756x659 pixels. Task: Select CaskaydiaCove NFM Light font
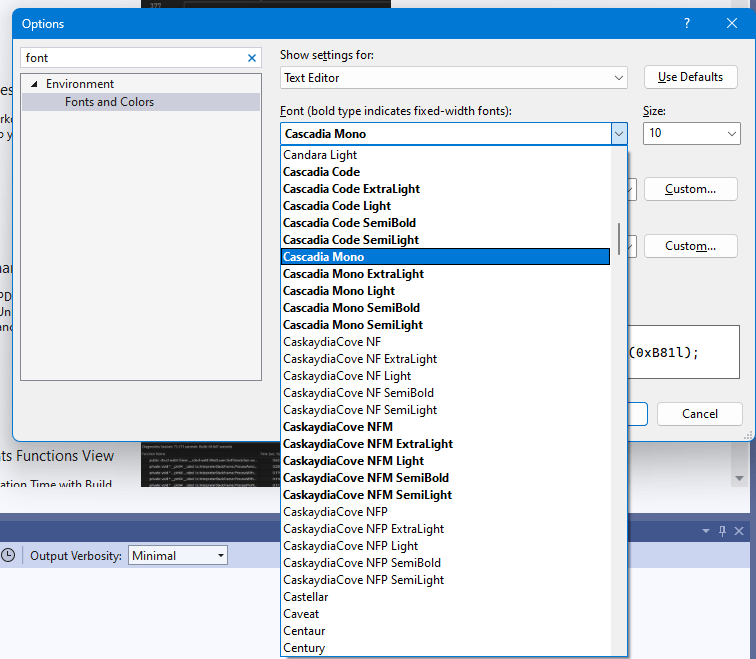click(x=445, y=461)
